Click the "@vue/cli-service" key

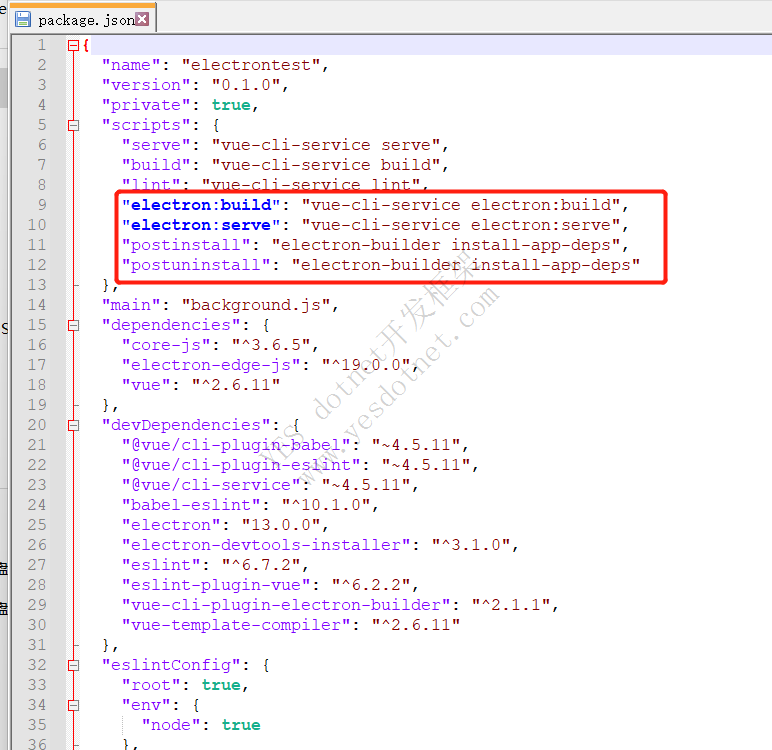point(211,485)
